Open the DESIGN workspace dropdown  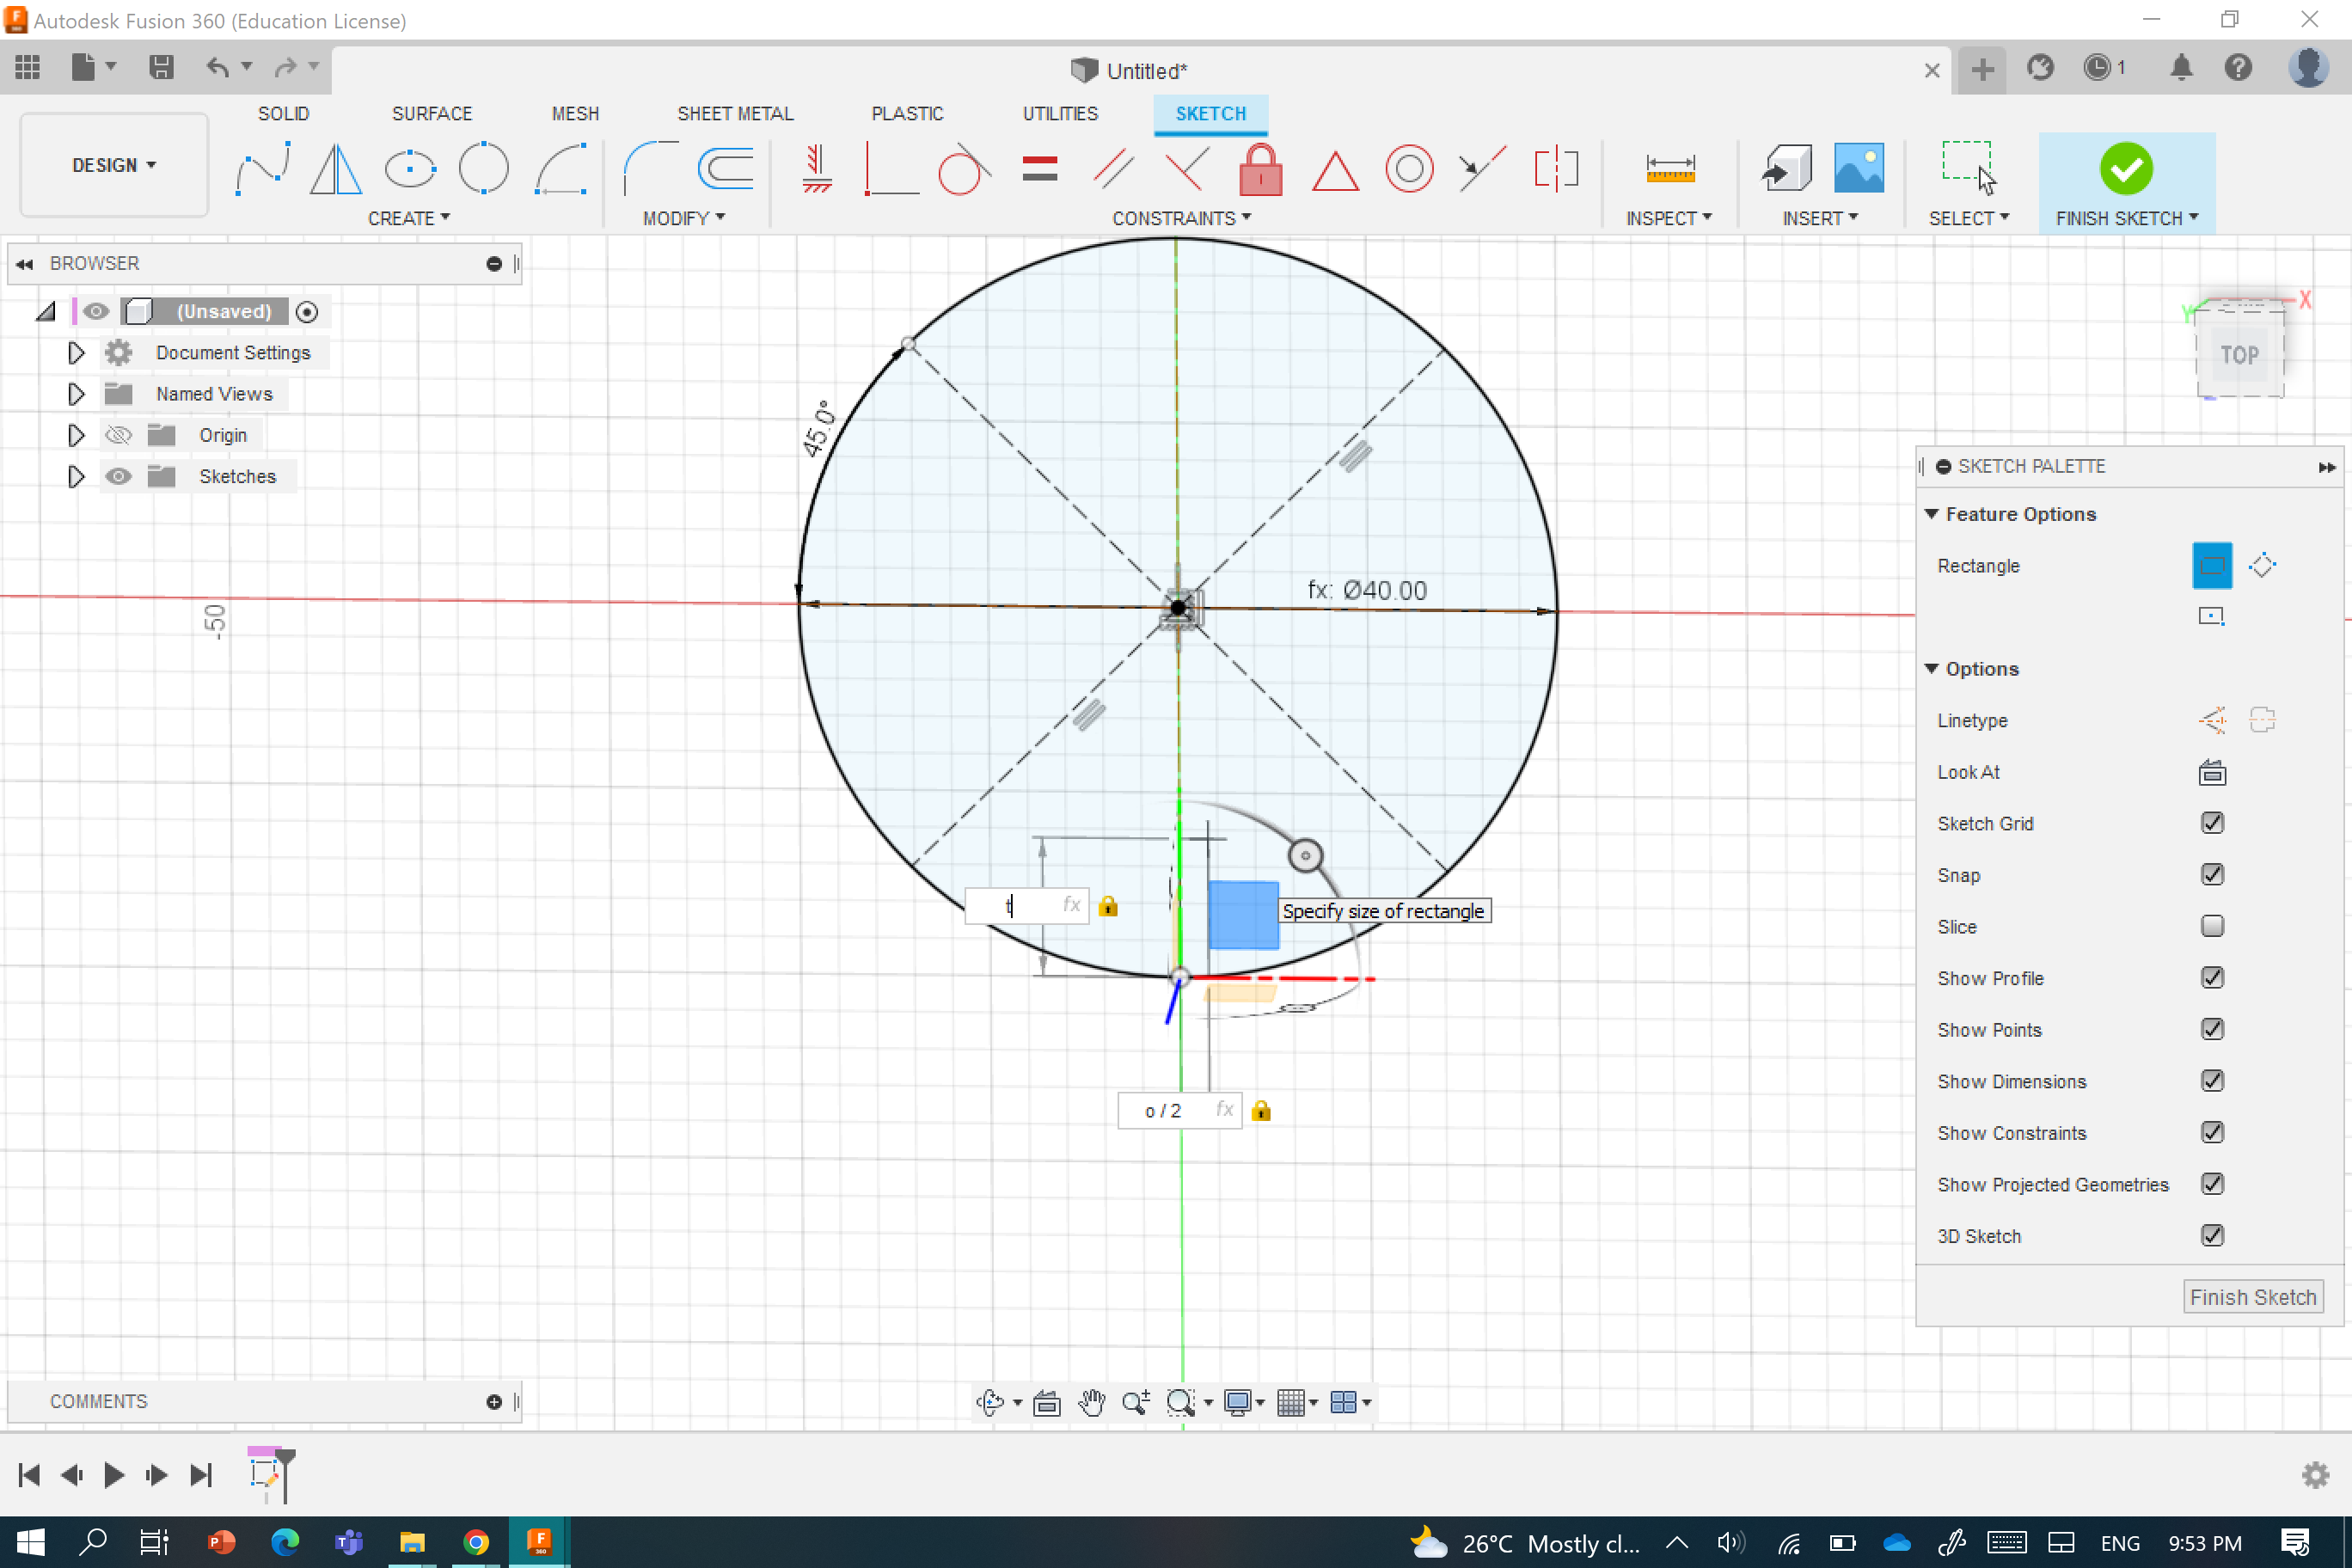pos(114,165)
